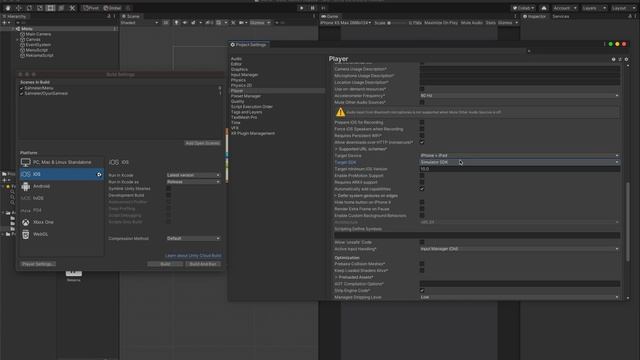Select the Scale tool in Unity toolbar
Image resolution: width=640 pixels, height=360 pixels.
coord(40,8)
